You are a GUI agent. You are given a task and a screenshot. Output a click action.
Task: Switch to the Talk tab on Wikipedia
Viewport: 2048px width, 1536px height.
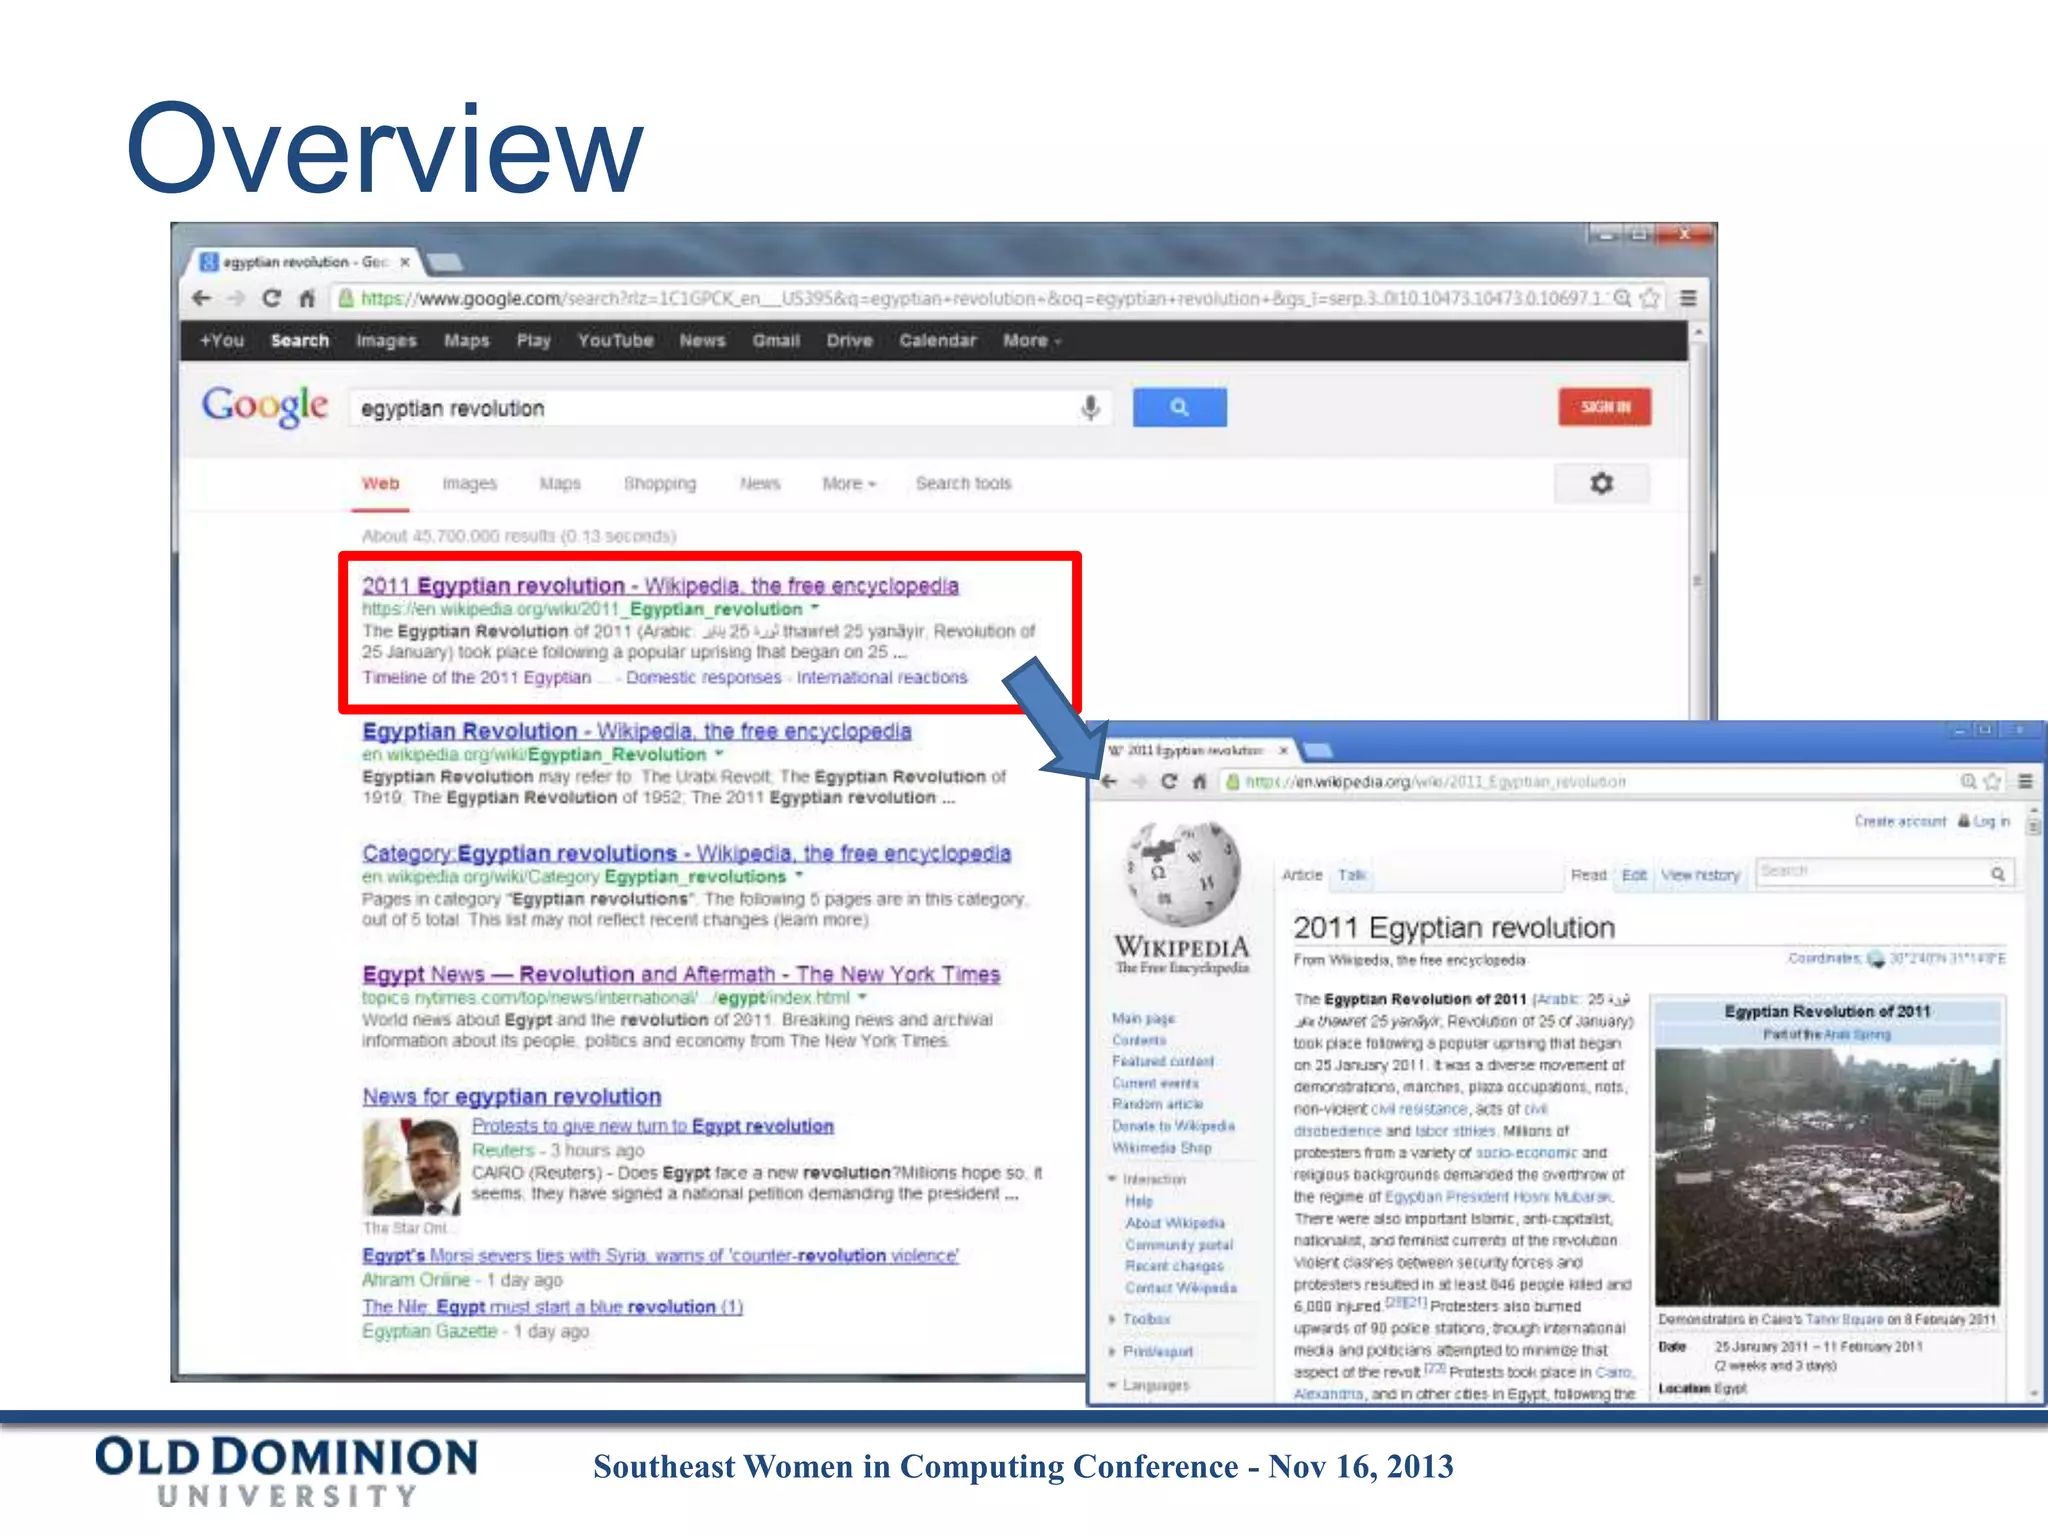point(1351,875)
